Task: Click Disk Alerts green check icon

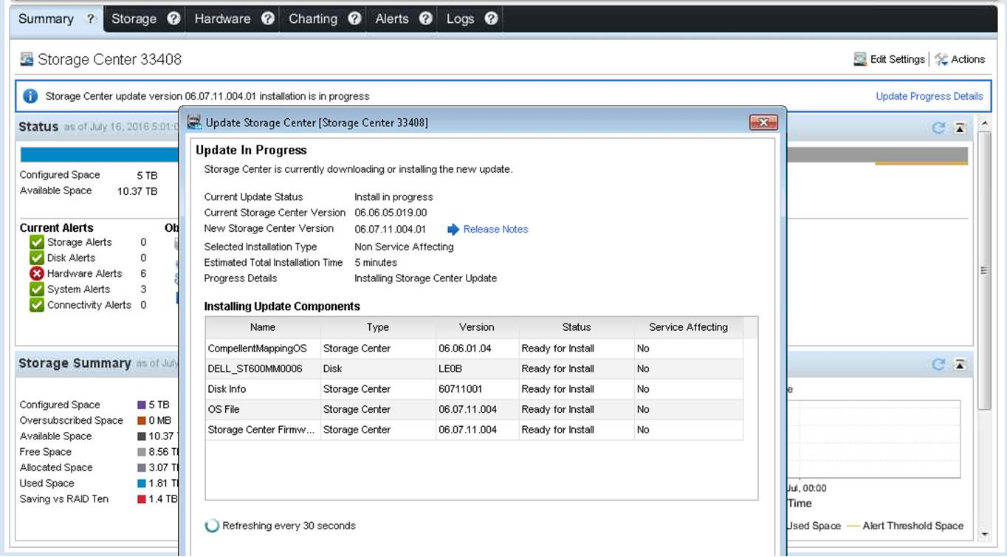Action: 37,258
